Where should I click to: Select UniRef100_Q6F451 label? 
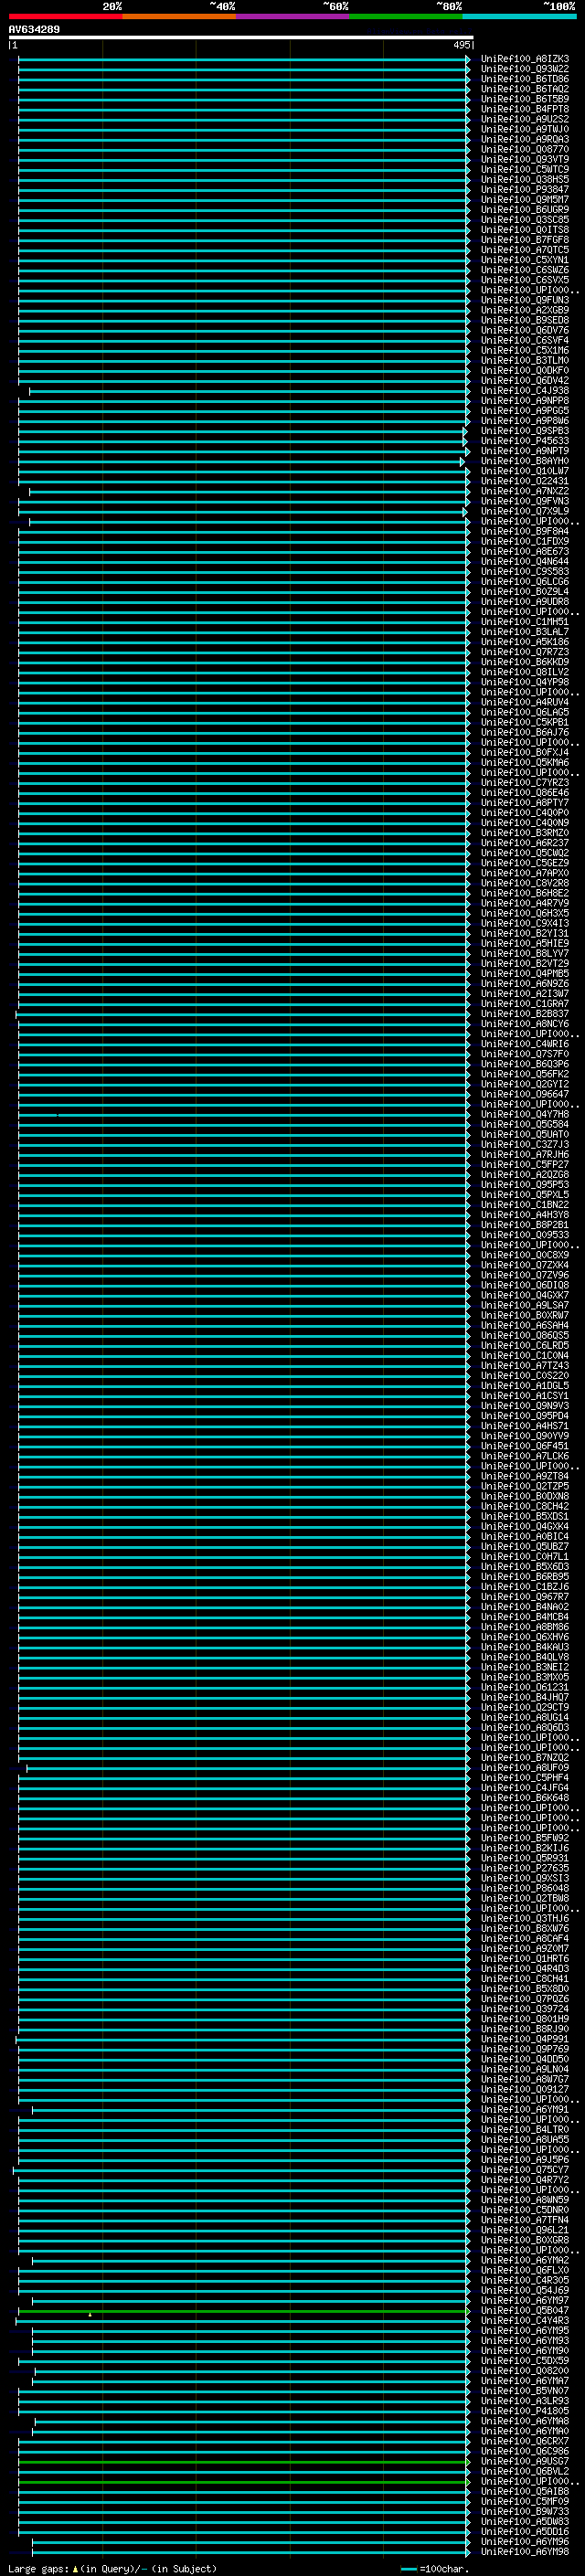(525, 1446)
